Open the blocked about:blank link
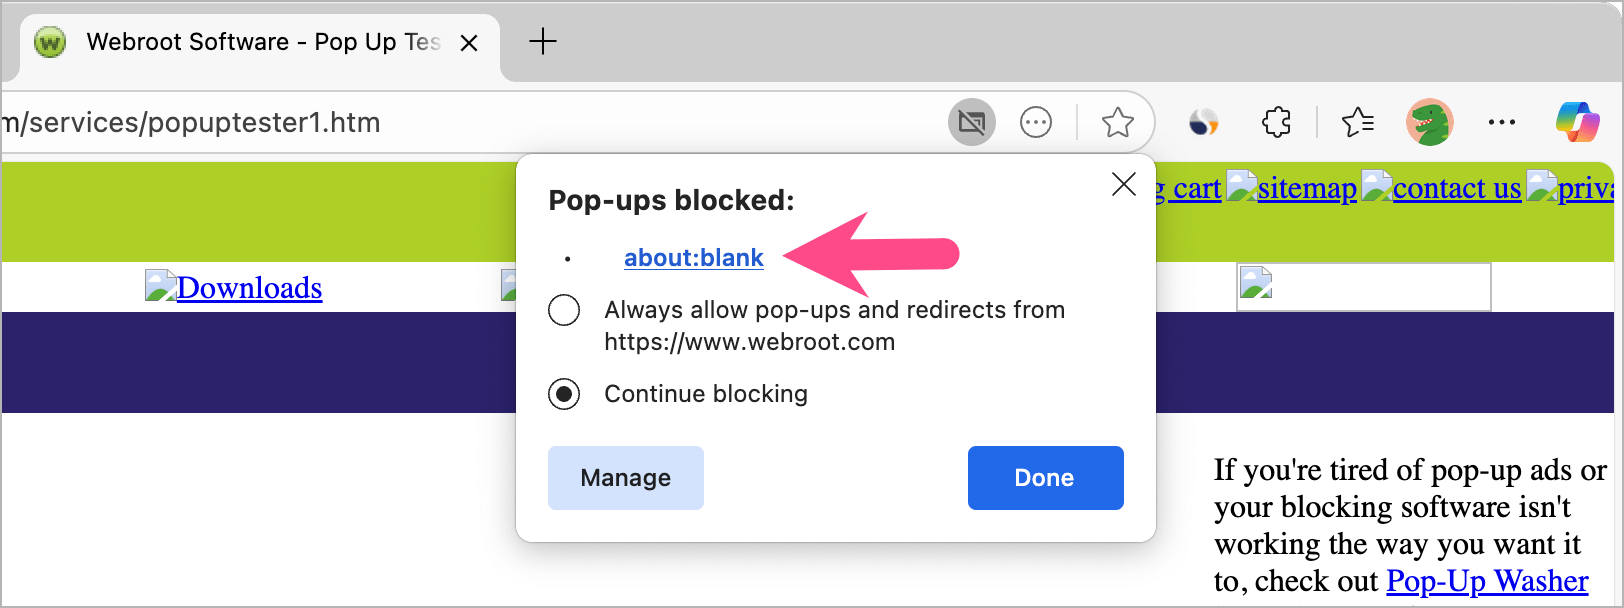The image size is (1624, 608). [x=693, y=258]
